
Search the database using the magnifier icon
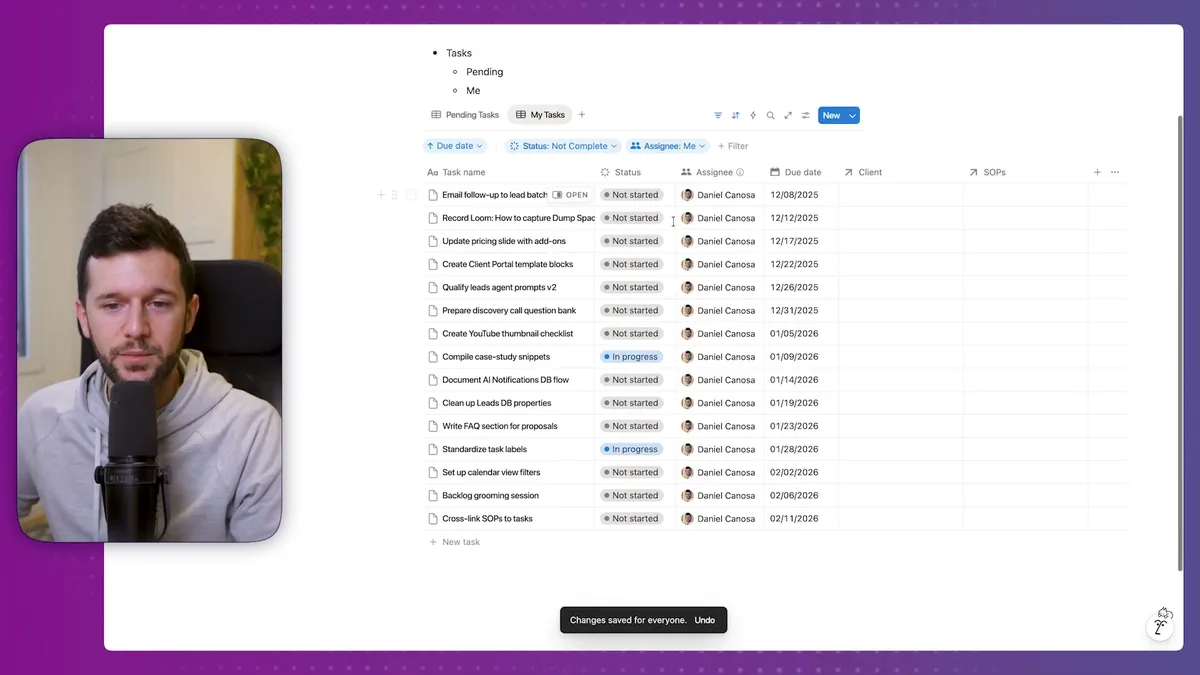[x=770, y=115]
